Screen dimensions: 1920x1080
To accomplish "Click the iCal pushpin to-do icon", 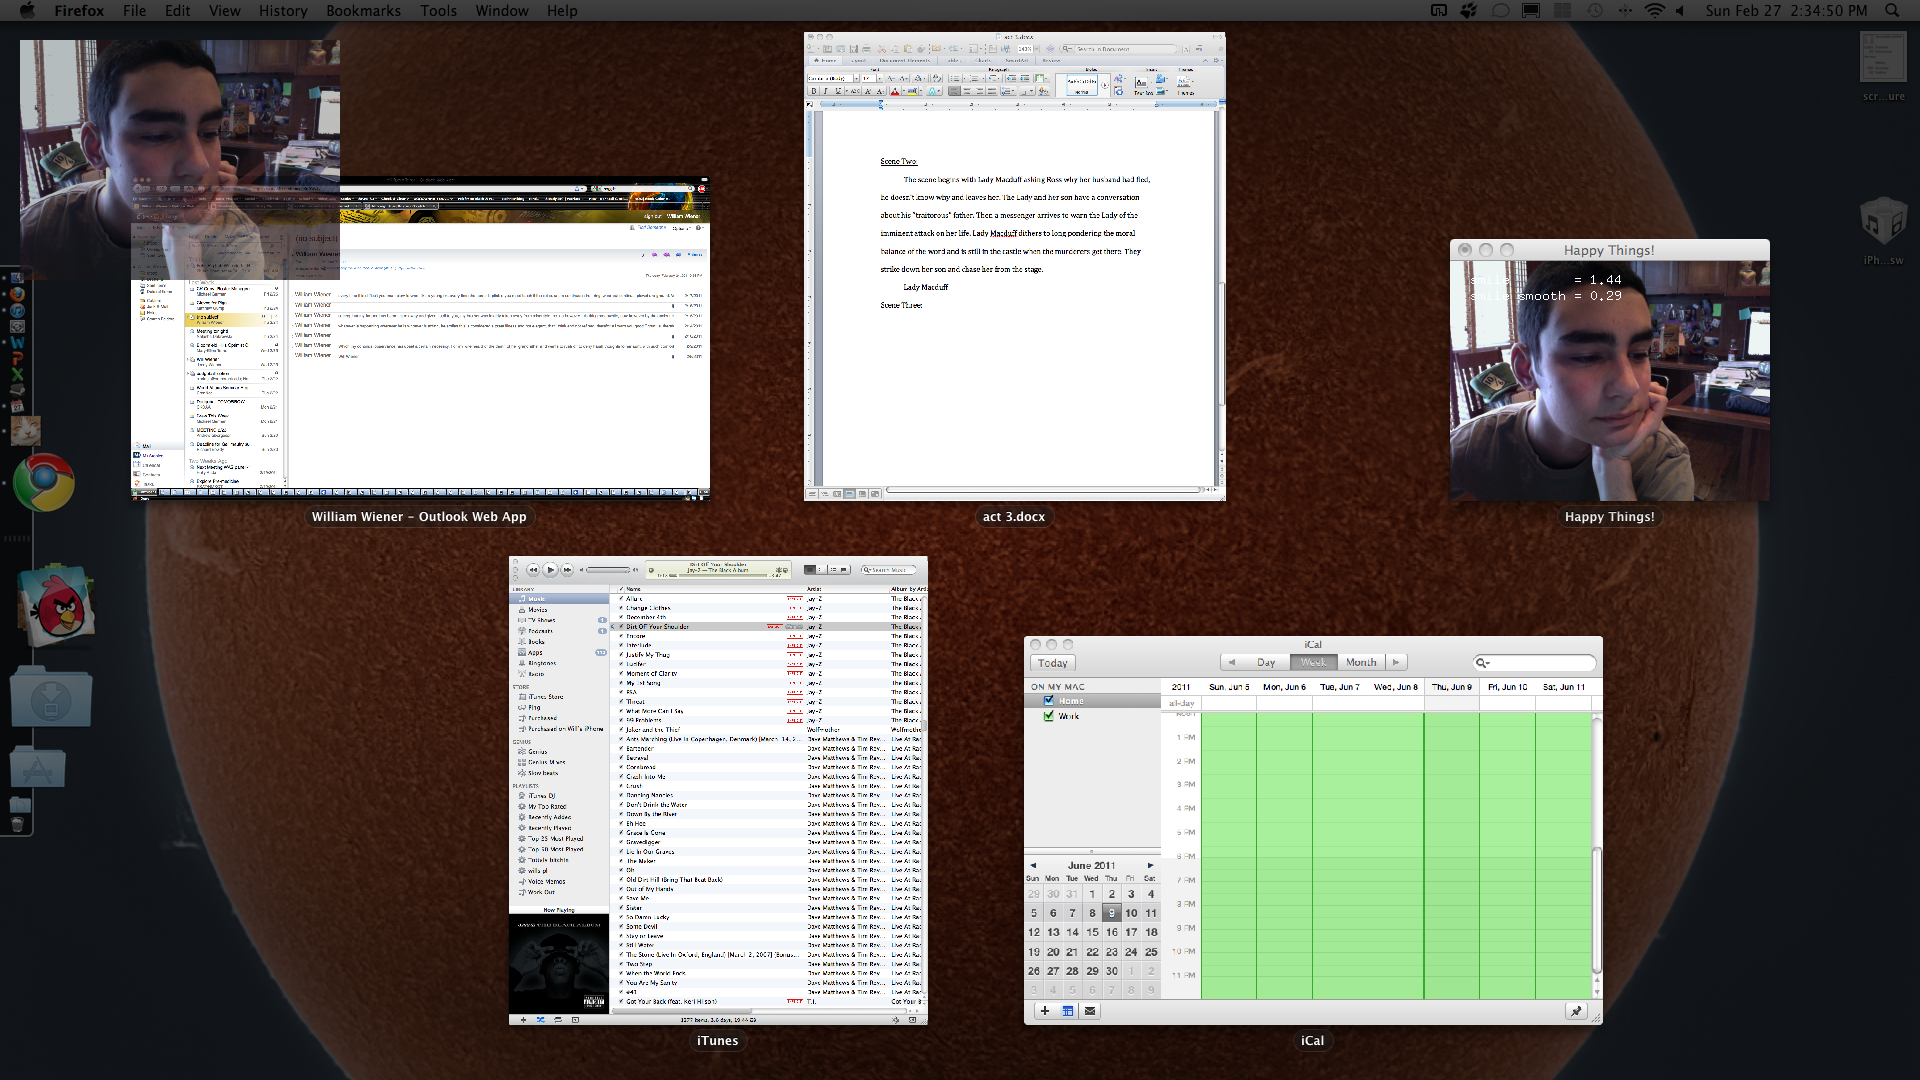I will click(1576, 1011).
